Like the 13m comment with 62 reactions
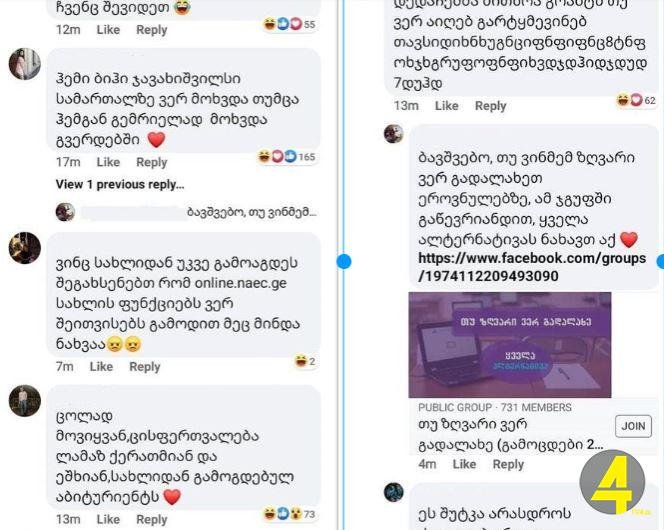Image resolution: width=664 pixels, height=530 pixels. 446,106
